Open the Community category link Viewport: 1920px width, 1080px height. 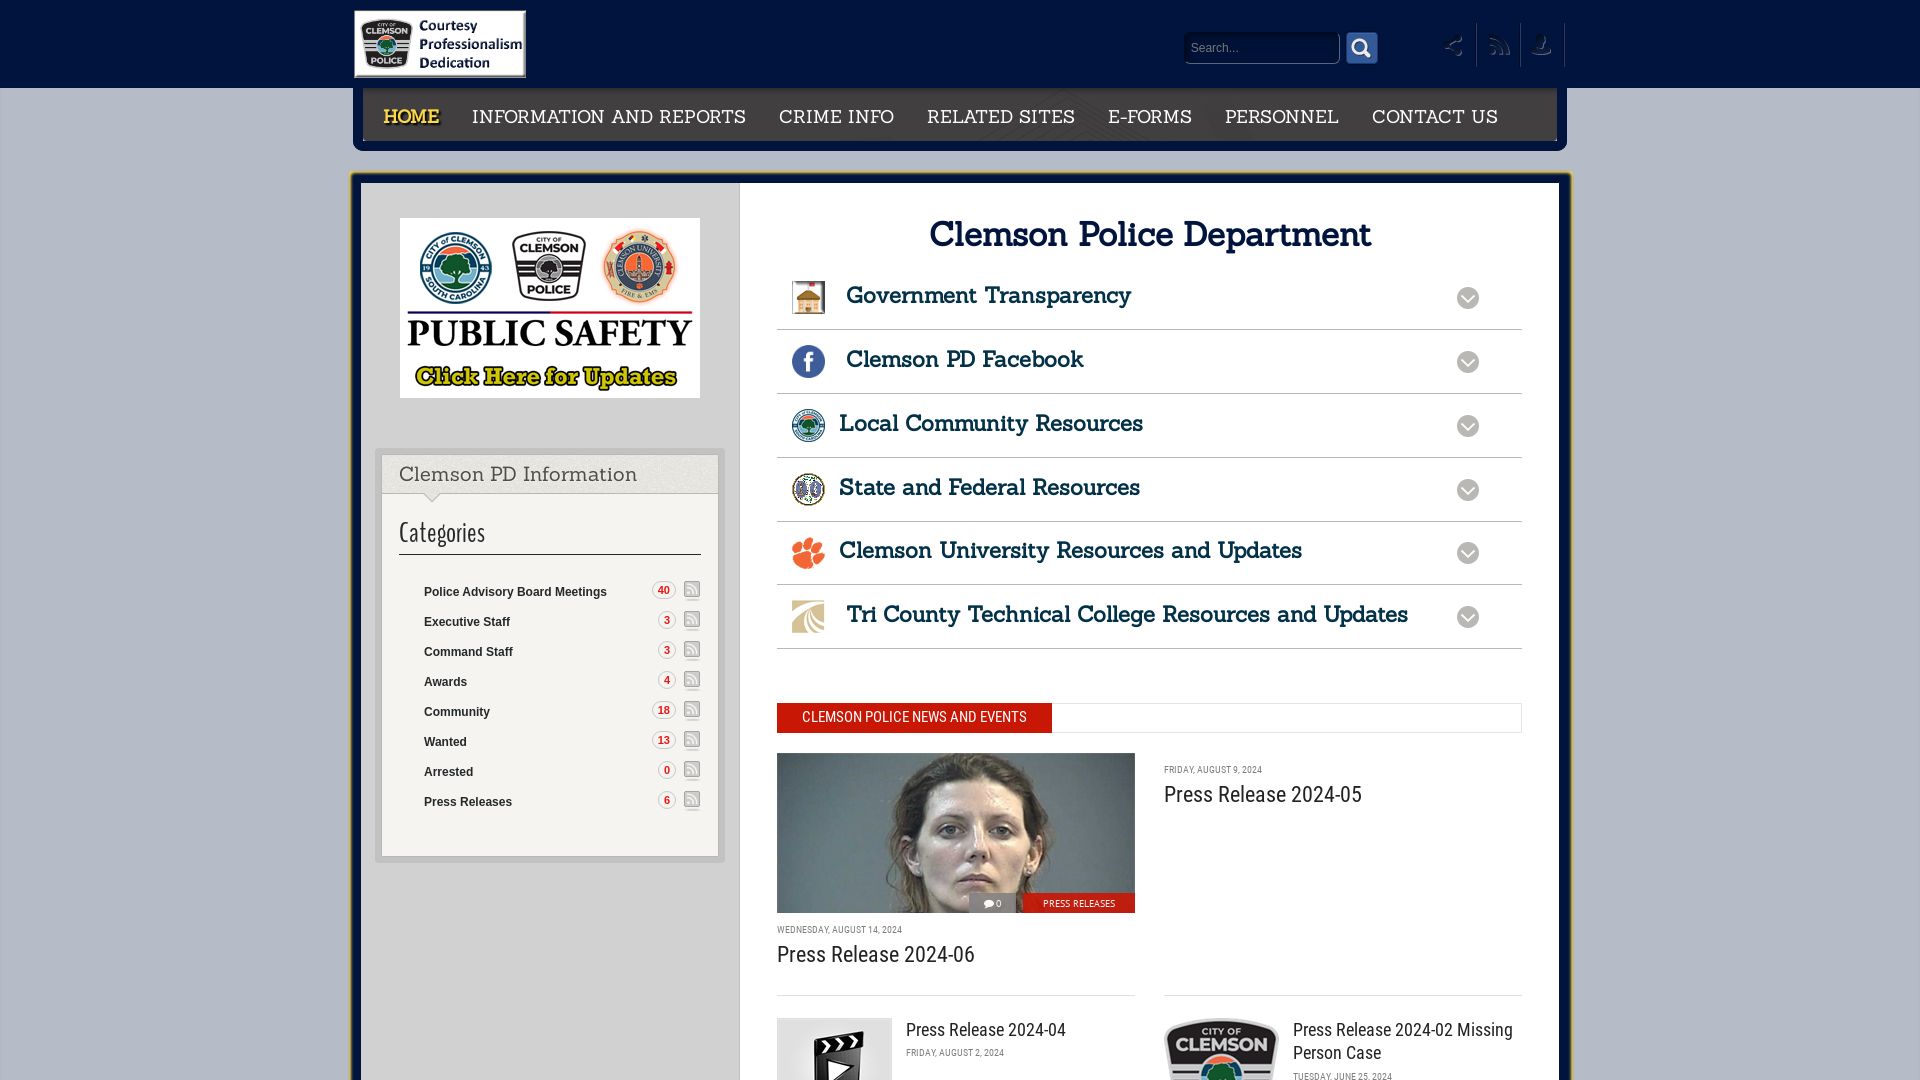coord(457,712)
